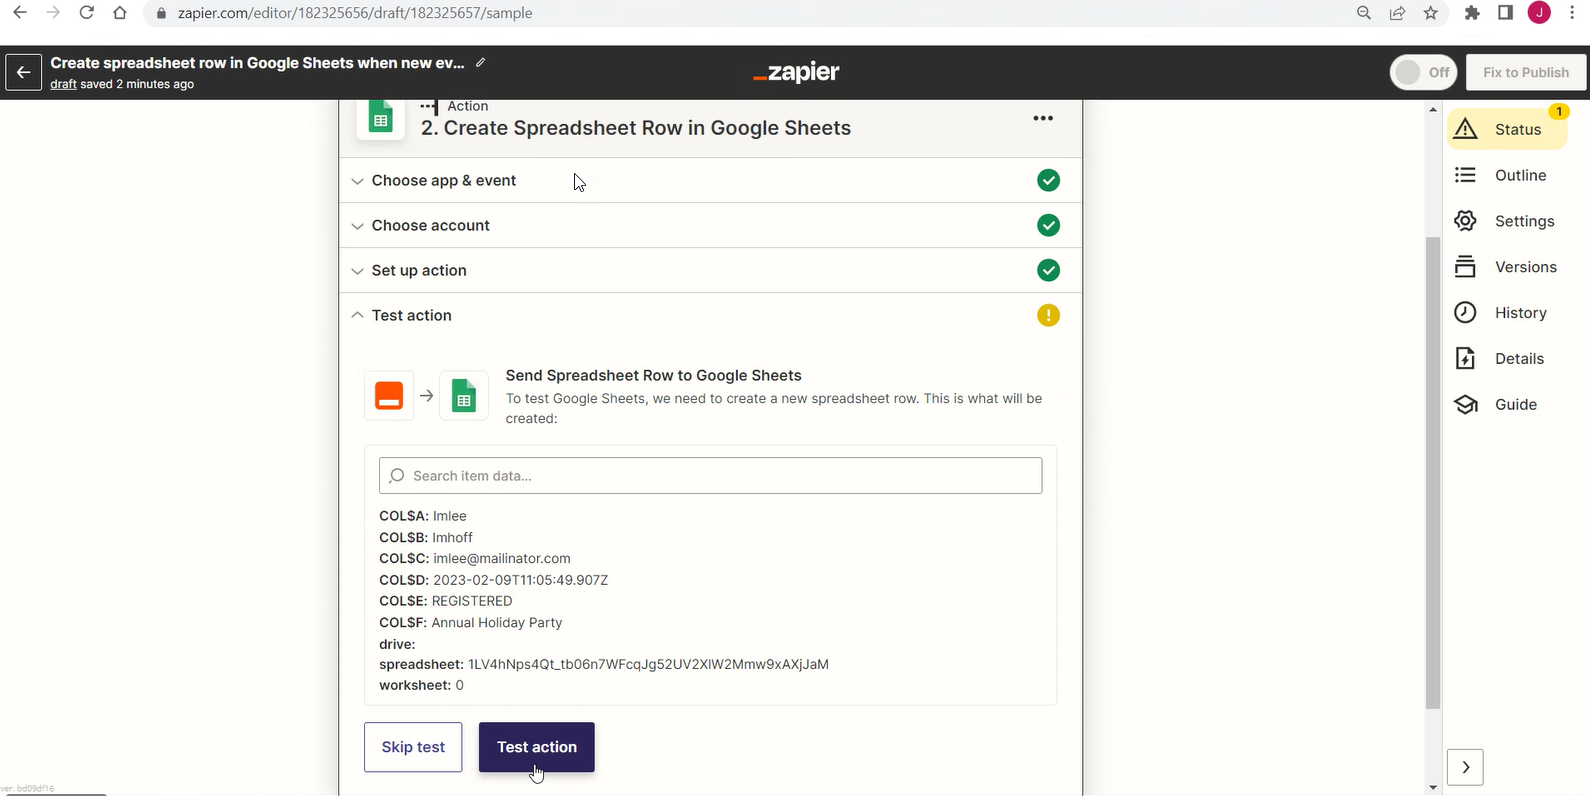1590x796 pixels.
Task: Open the History panel in sidebar
Action: 1501,313
